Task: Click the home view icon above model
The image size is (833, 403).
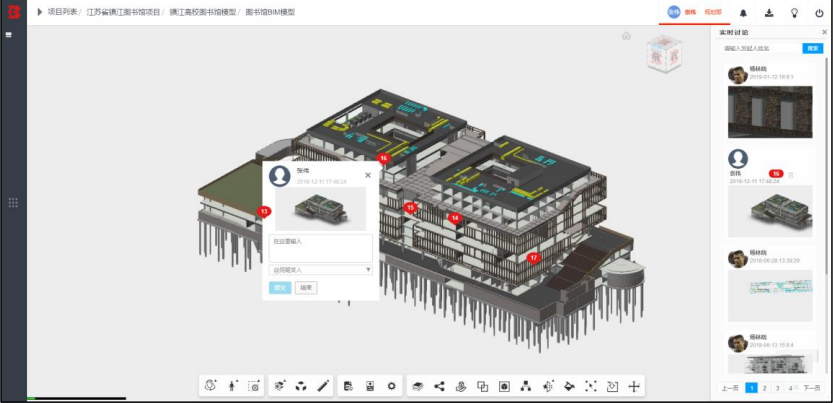Action: point(626,36)
